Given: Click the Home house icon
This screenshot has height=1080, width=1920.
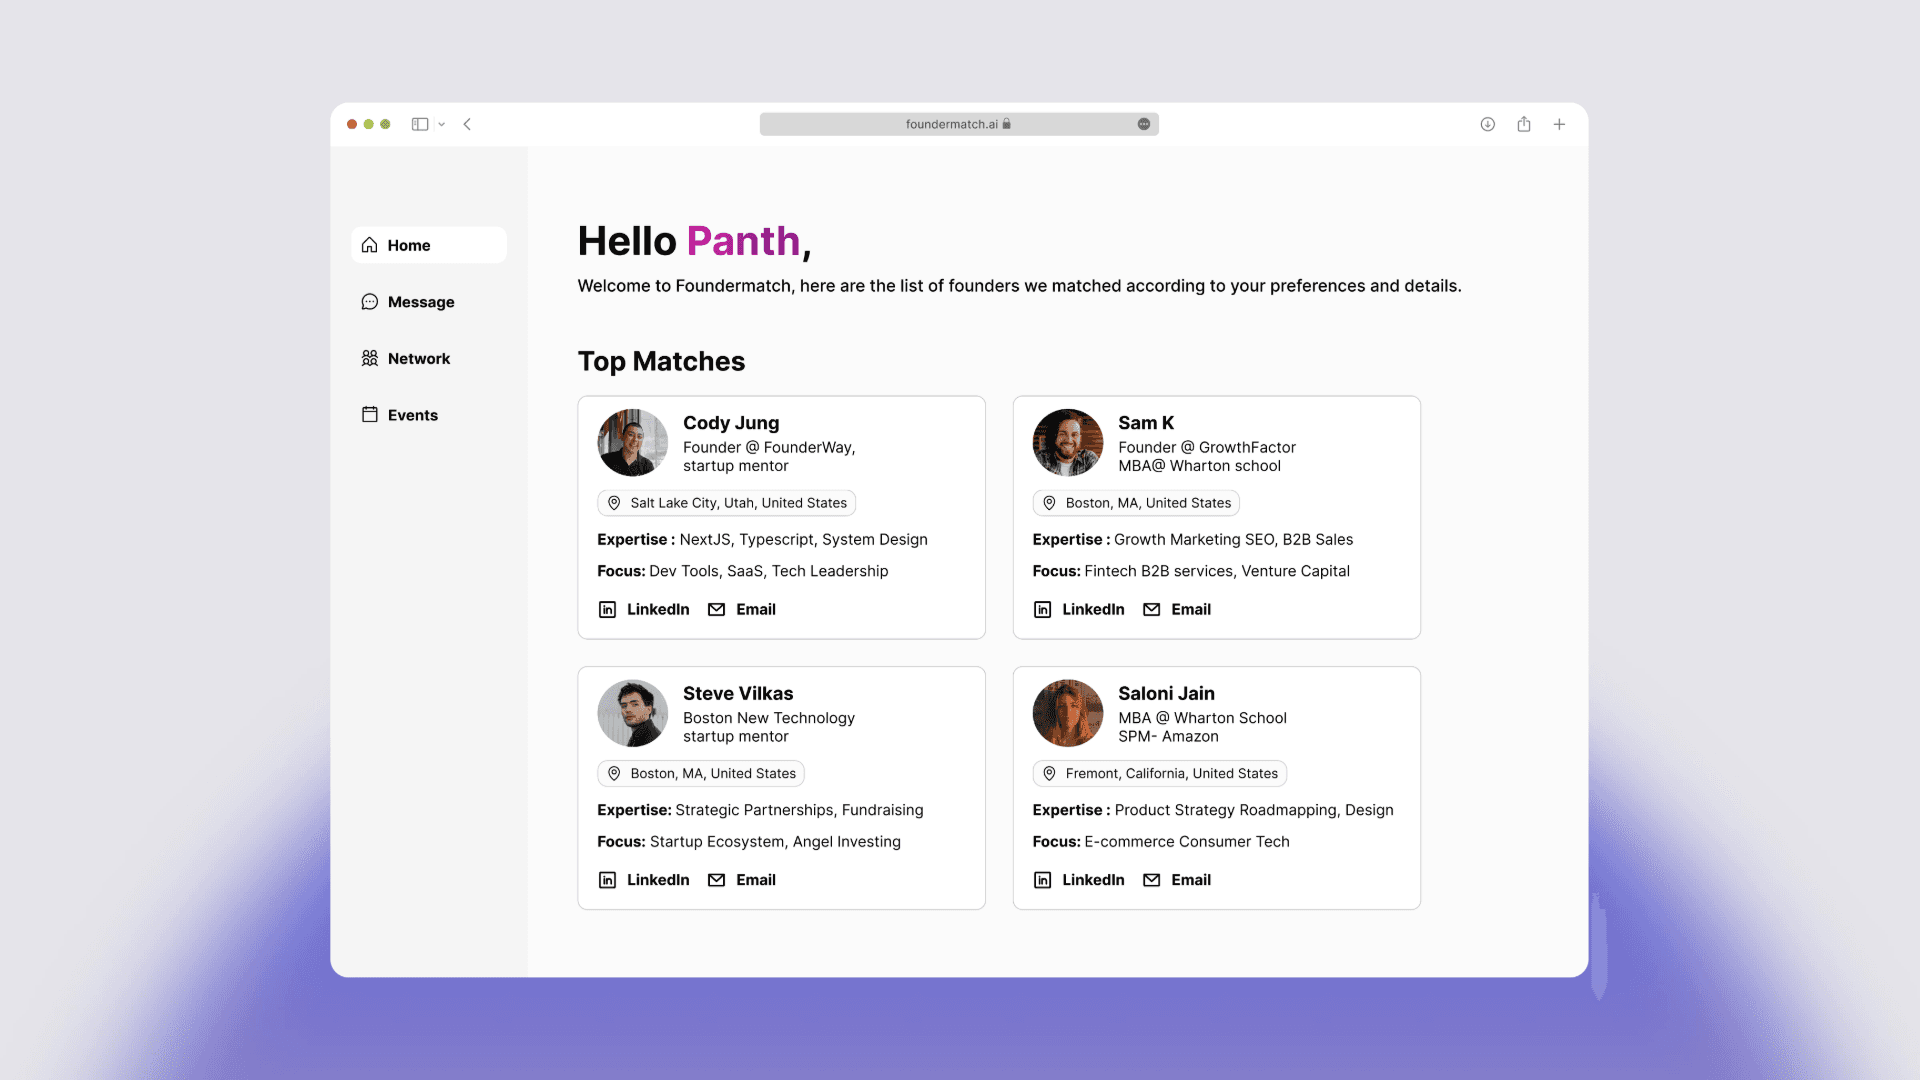Looking at the screenshot, I should coord(370,245).
